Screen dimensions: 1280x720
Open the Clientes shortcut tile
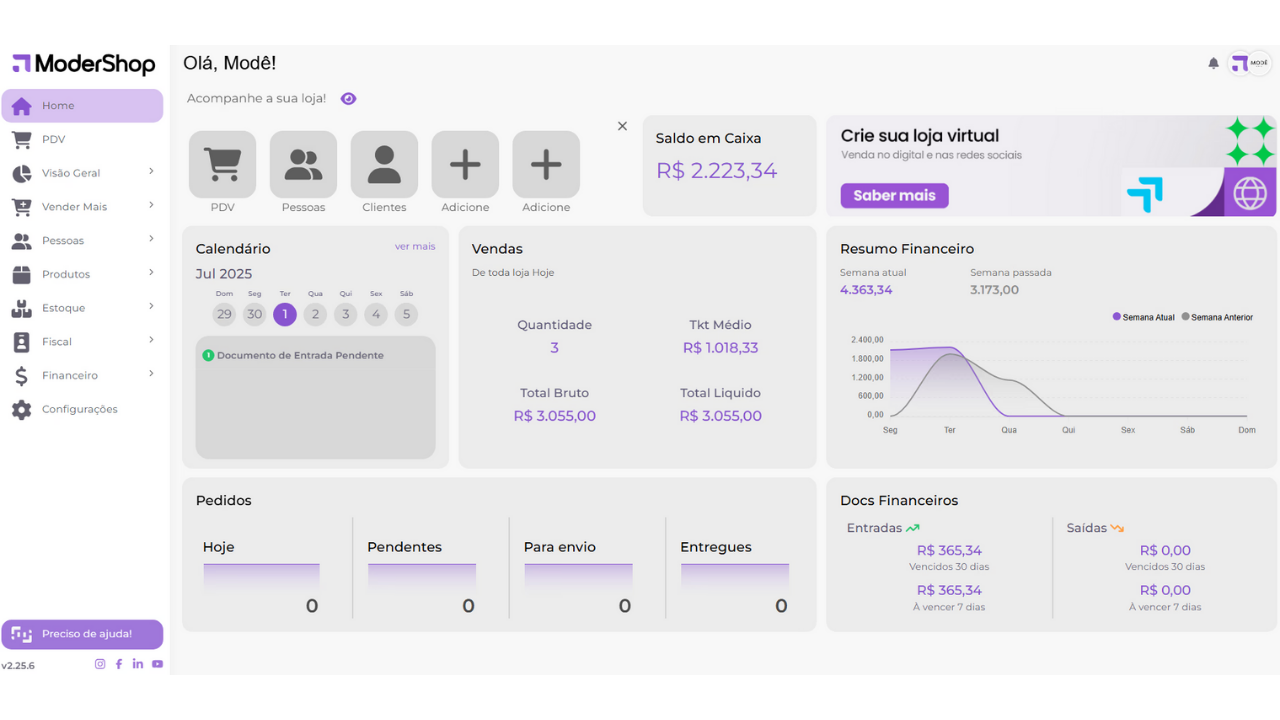[x=384, y=165]
